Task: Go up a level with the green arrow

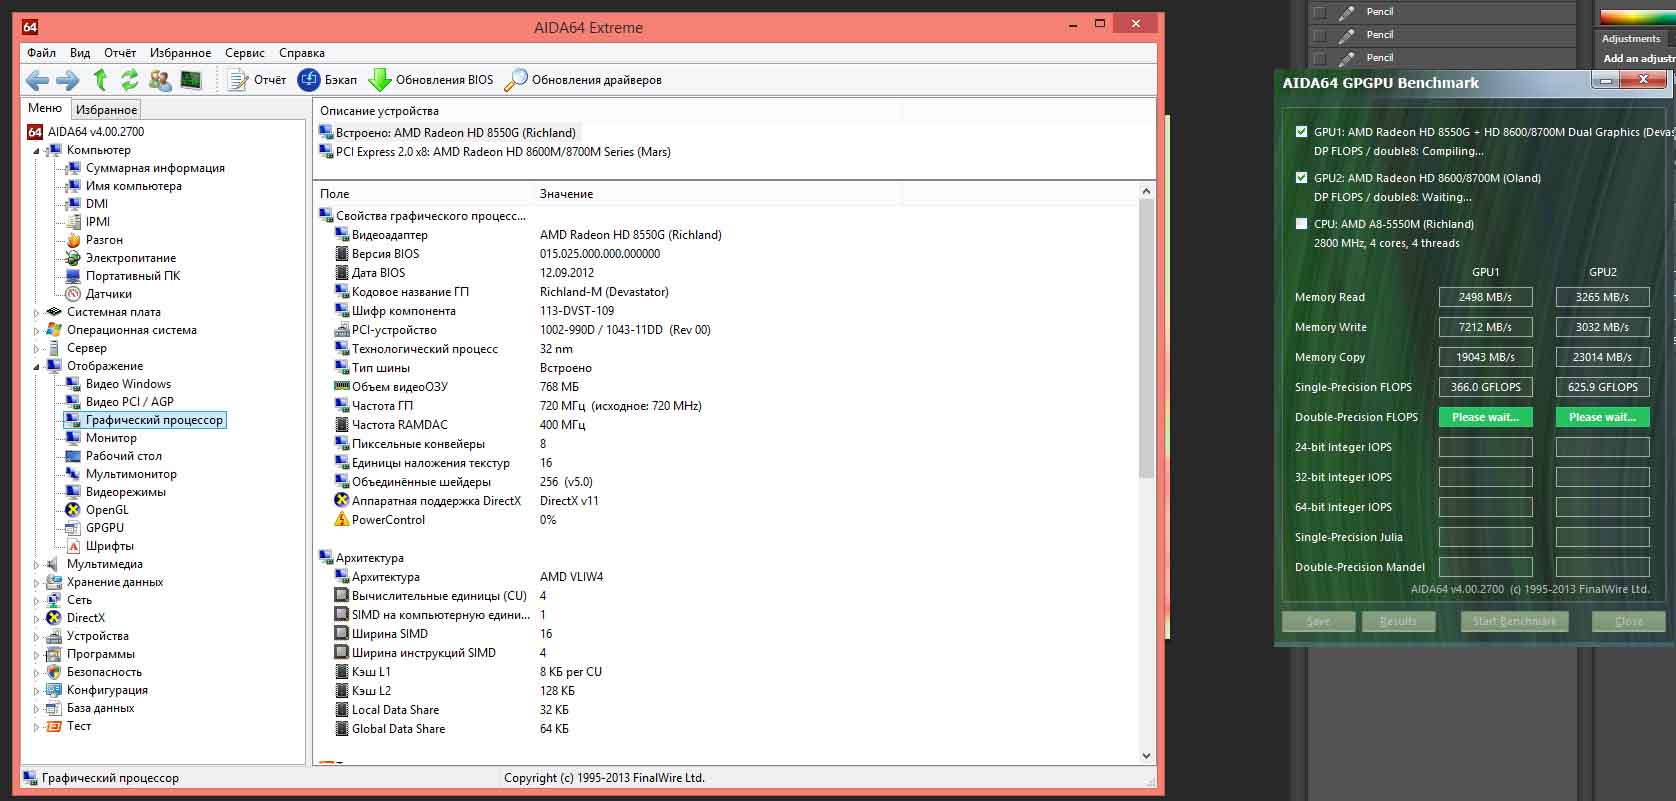Action: click(100, 80)
